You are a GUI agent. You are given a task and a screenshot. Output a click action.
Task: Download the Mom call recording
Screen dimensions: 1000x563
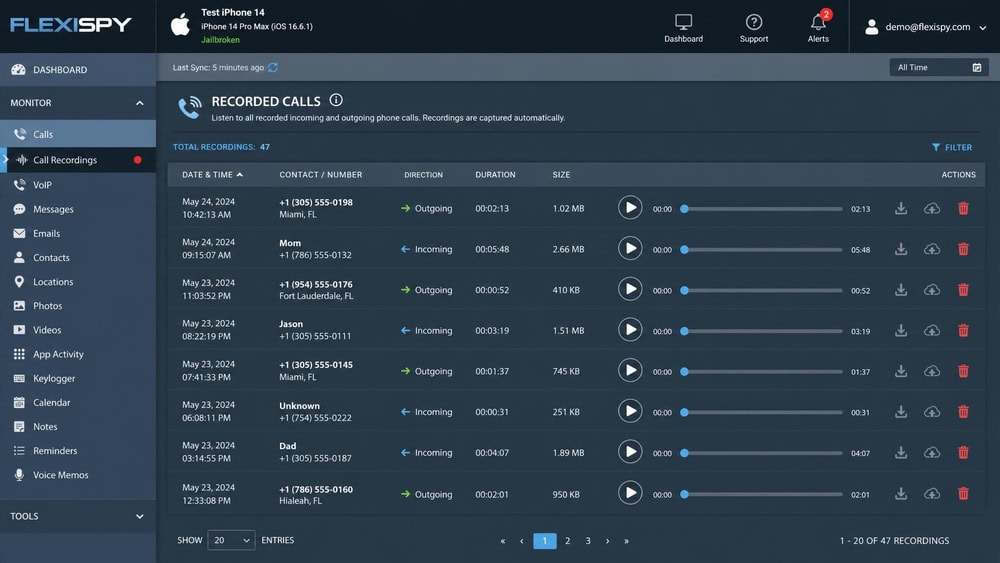click(901, 249)
